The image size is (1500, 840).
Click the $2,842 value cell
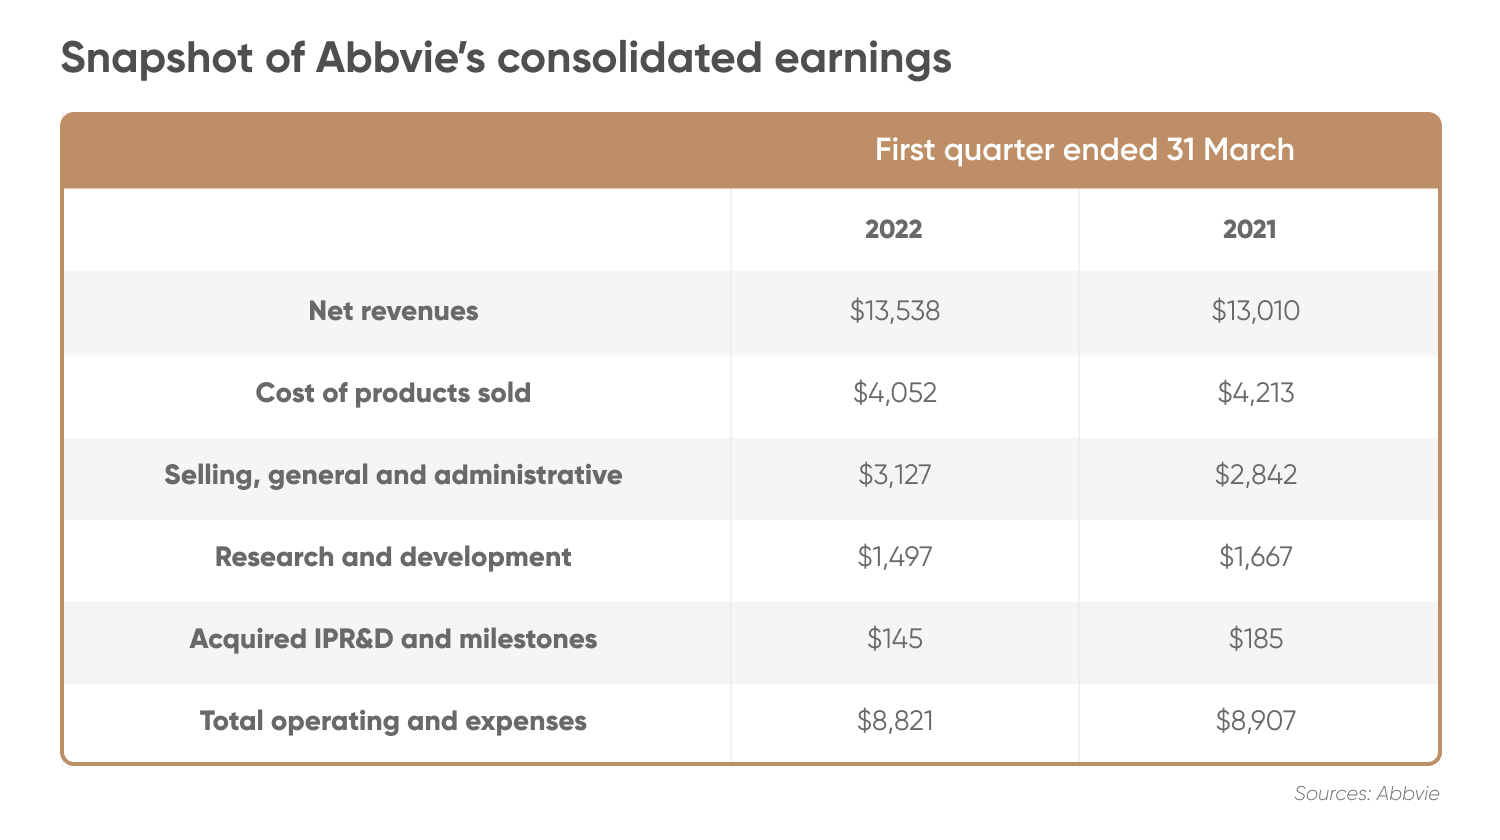point(1255,475)
